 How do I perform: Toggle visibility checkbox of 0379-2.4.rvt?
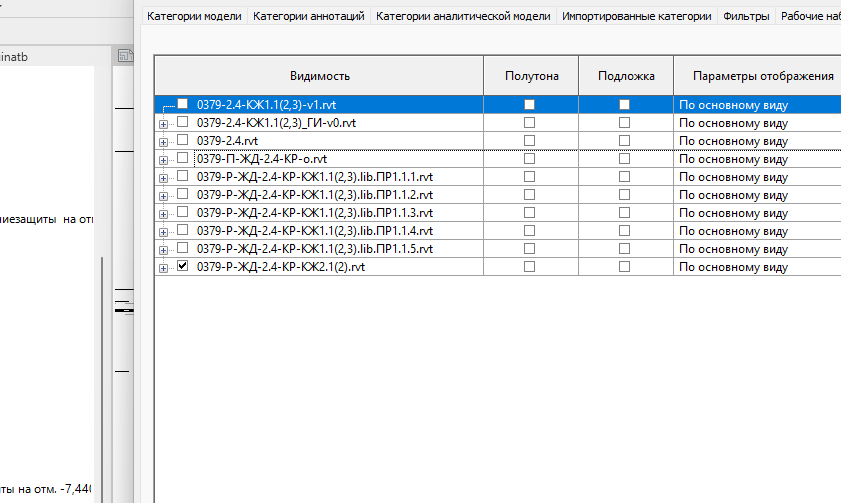pyautogui.click(x=183, y=140)
